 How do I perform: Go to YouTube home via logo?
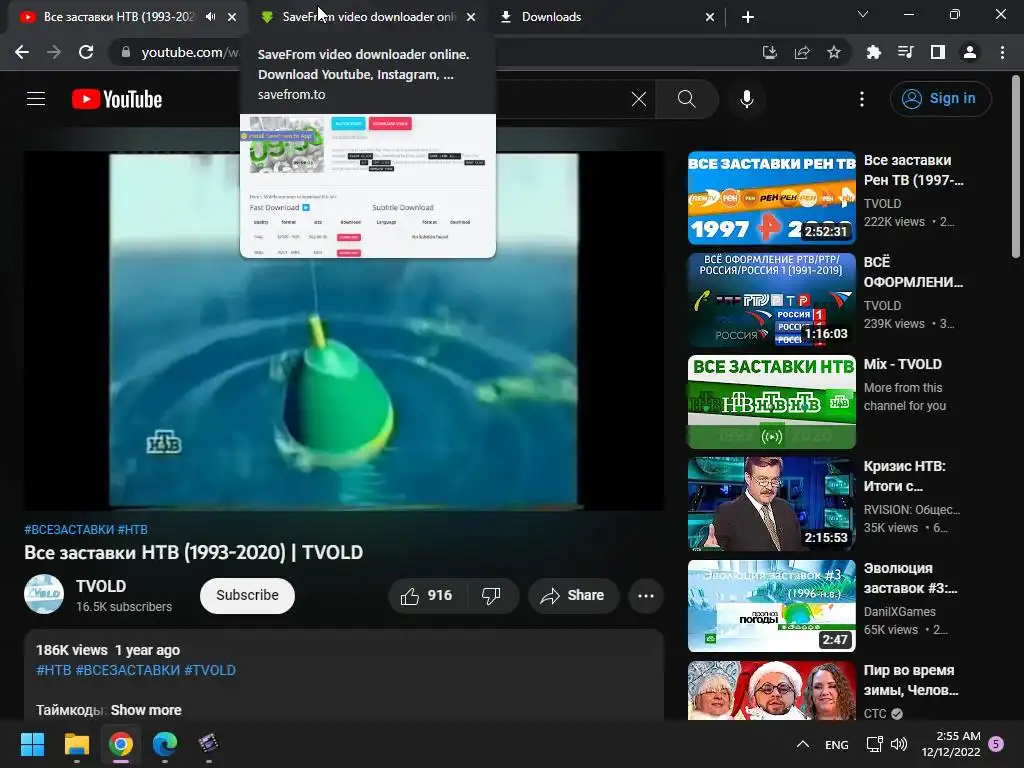(117, 99)
